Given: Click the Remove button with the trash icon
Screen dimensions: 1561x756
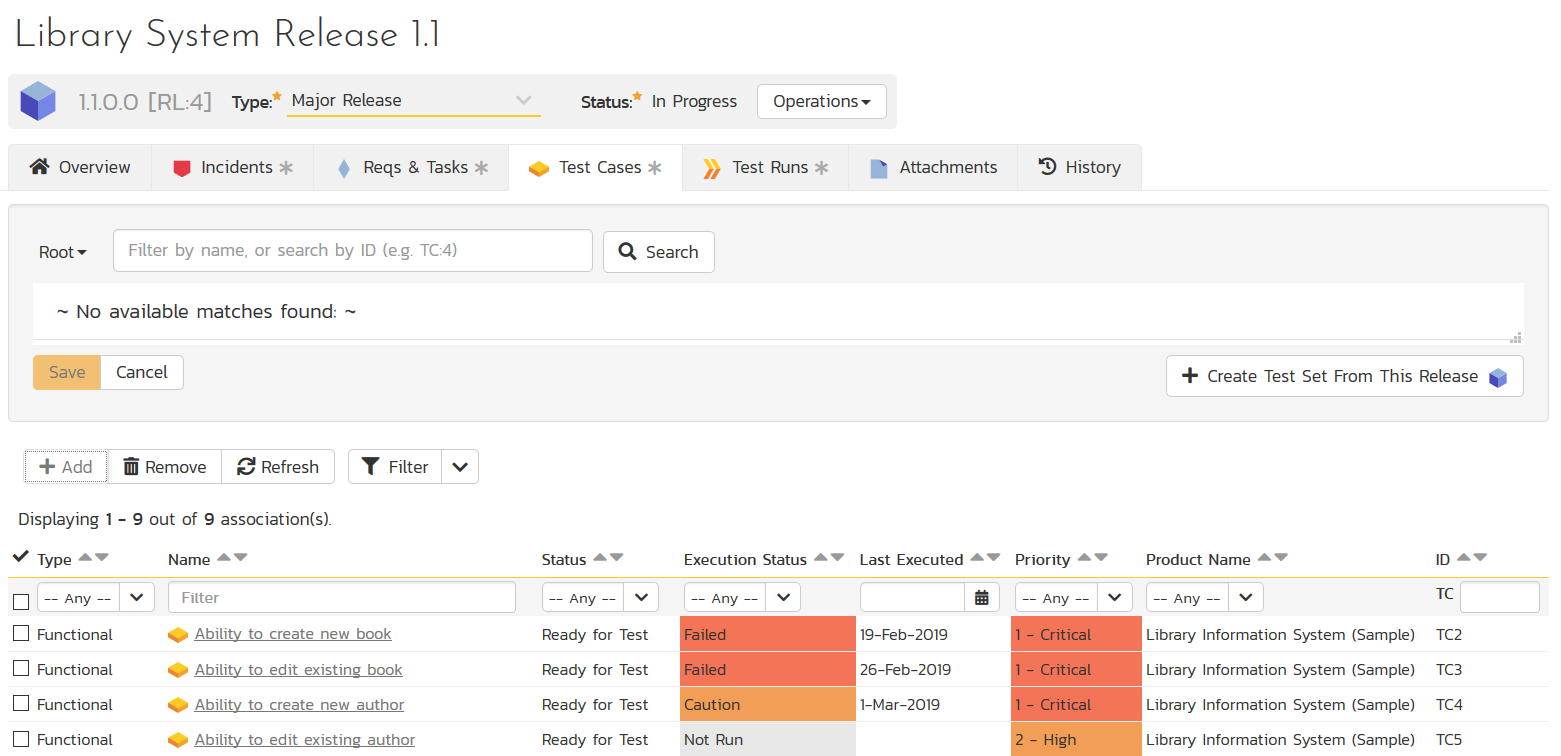Looking at the screenshot, I should 164,467.
